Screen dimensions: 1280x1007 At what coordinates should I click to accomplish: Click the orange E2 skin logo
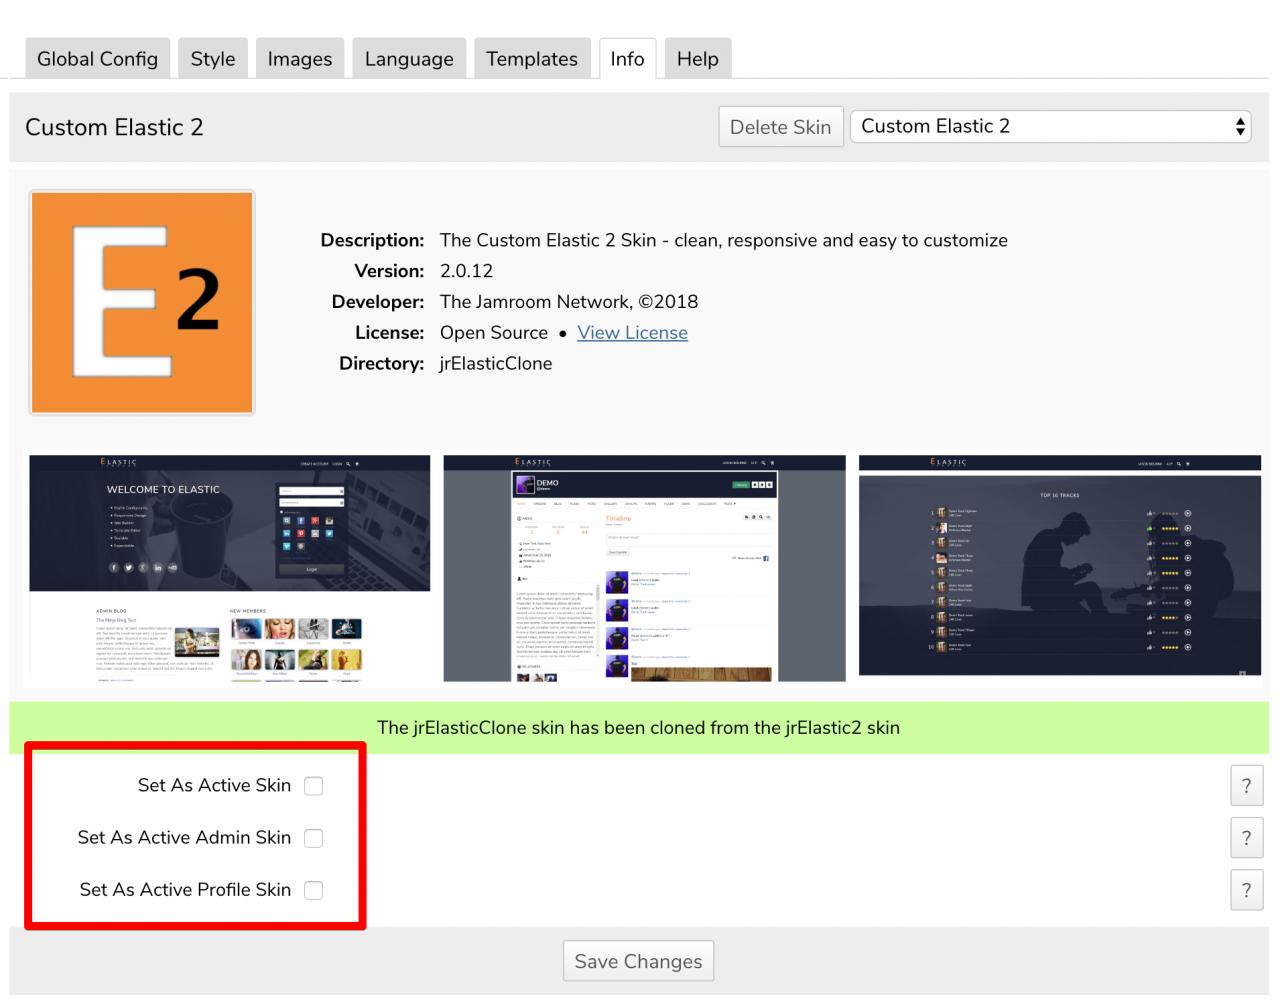pyautogui.click(x=142, y=302)
